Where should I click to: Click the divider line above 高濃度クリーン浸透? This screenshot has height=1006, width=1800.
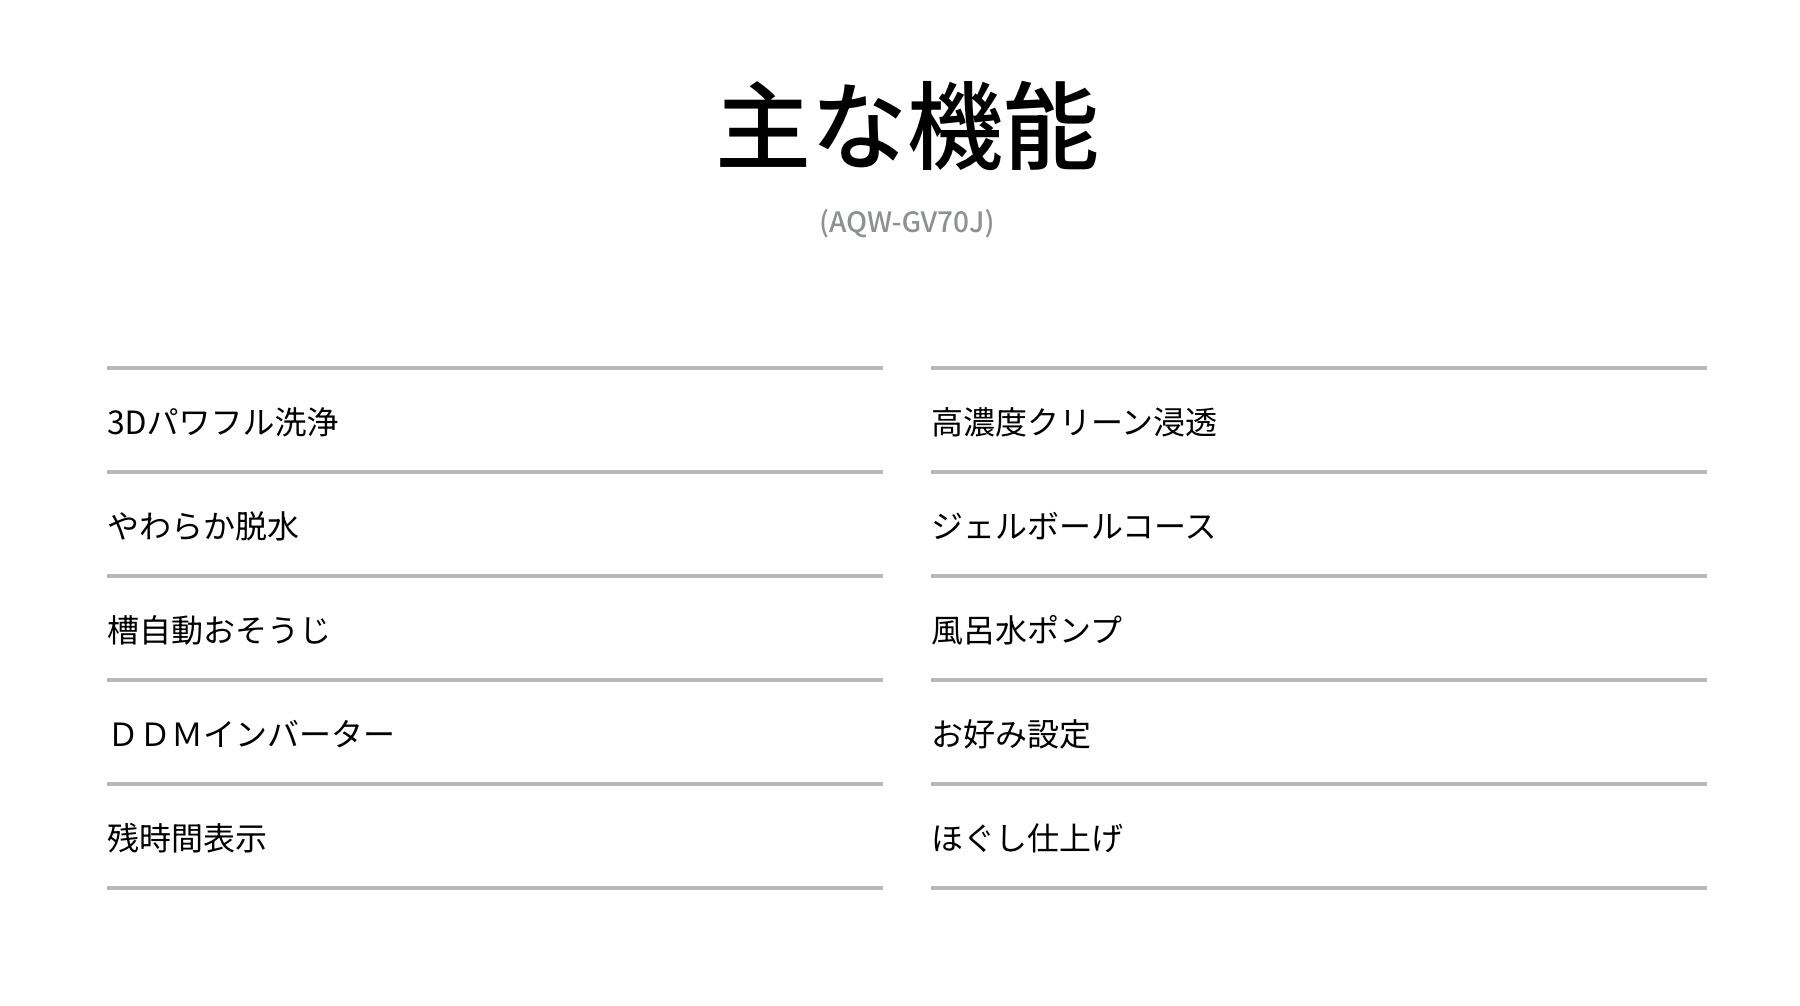pos(1318,368)
